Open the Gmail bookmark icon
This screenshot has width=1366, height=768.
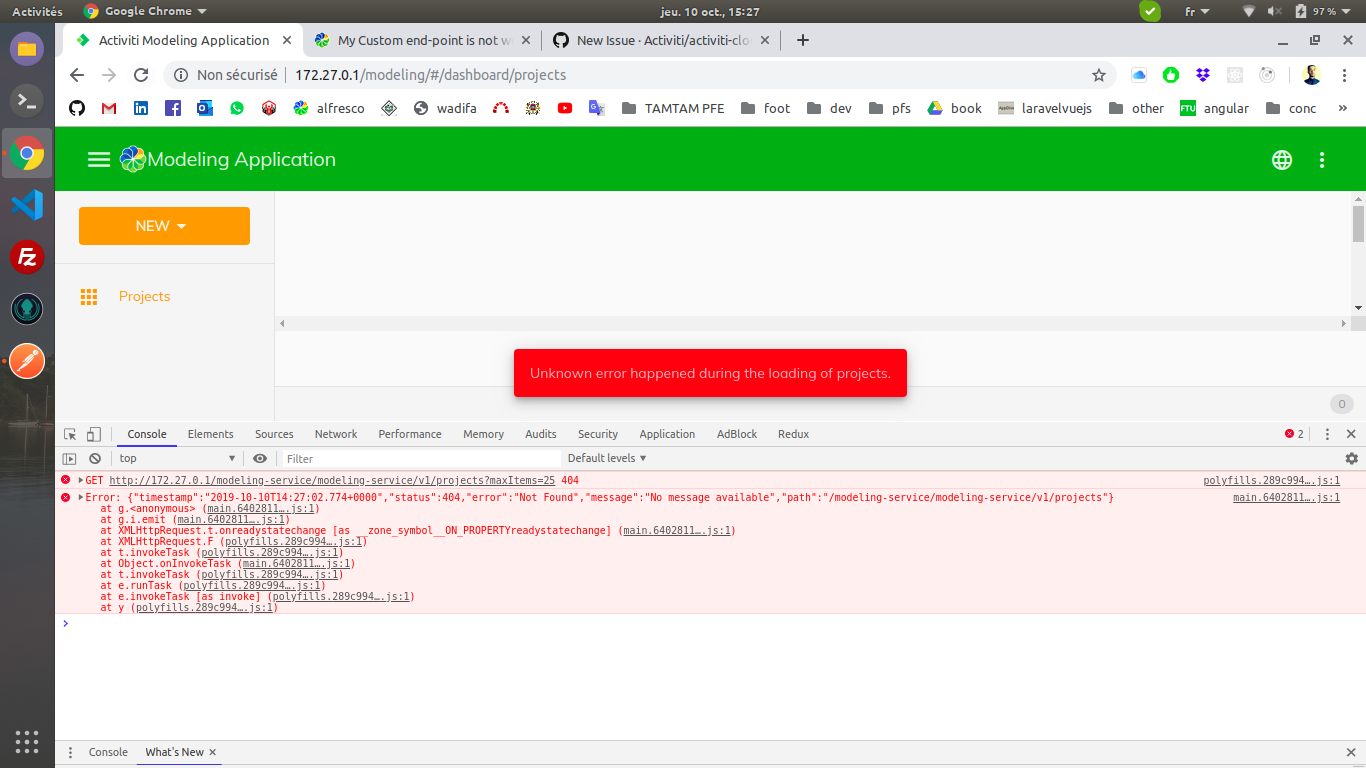[x=109, y=108]
